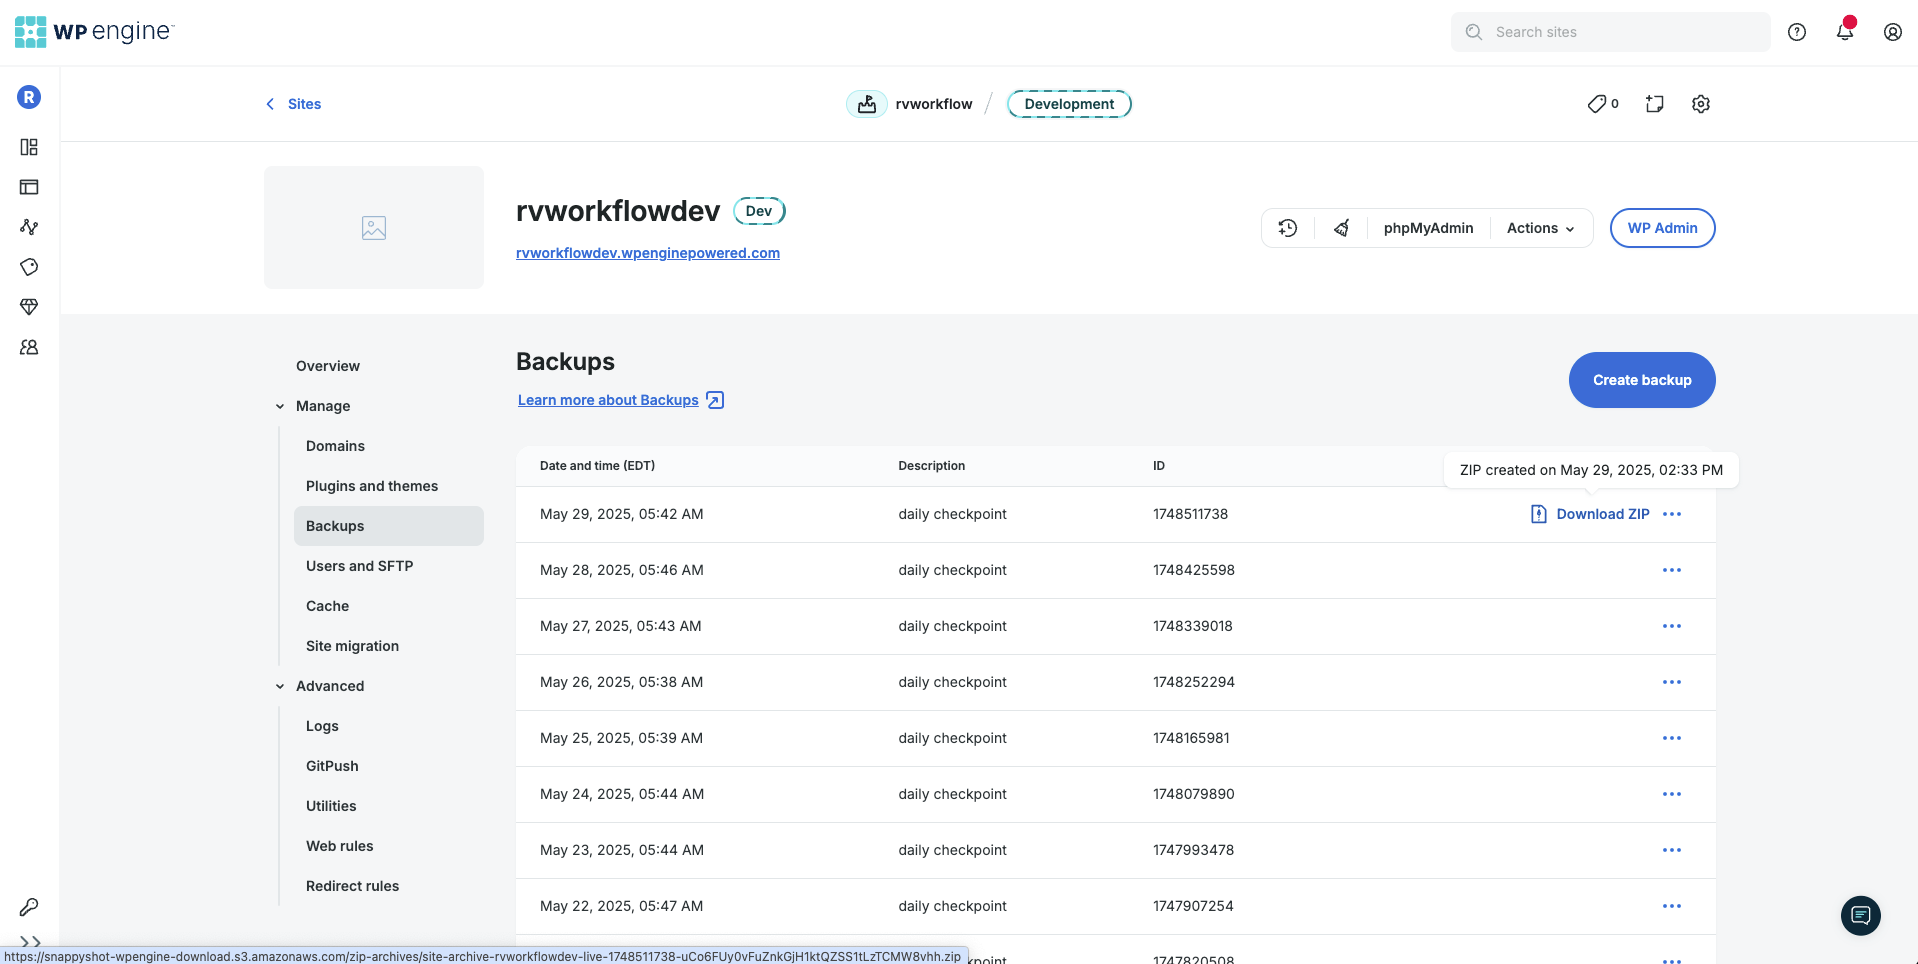Click rvworkflow breadcrumb name
The image size is (1918, 964).
click(x=934, y=104)
